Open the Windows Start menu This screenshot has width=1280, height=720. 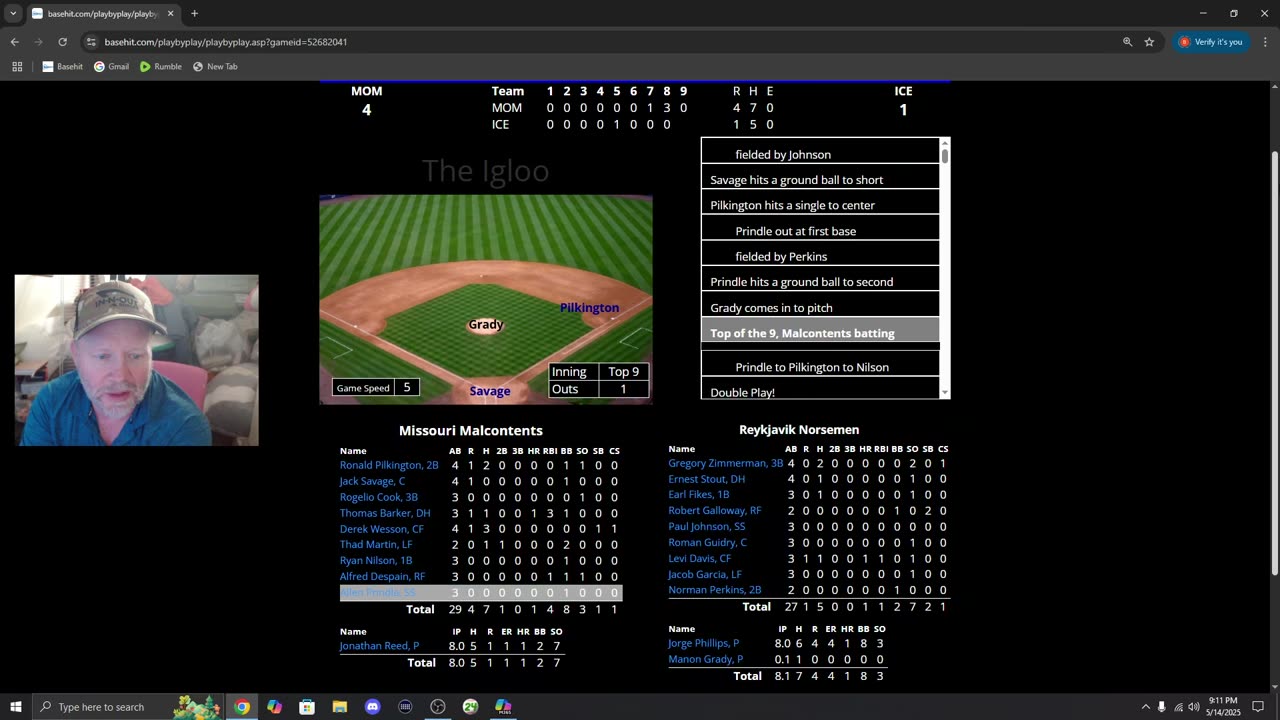click(x=16, y=707)
